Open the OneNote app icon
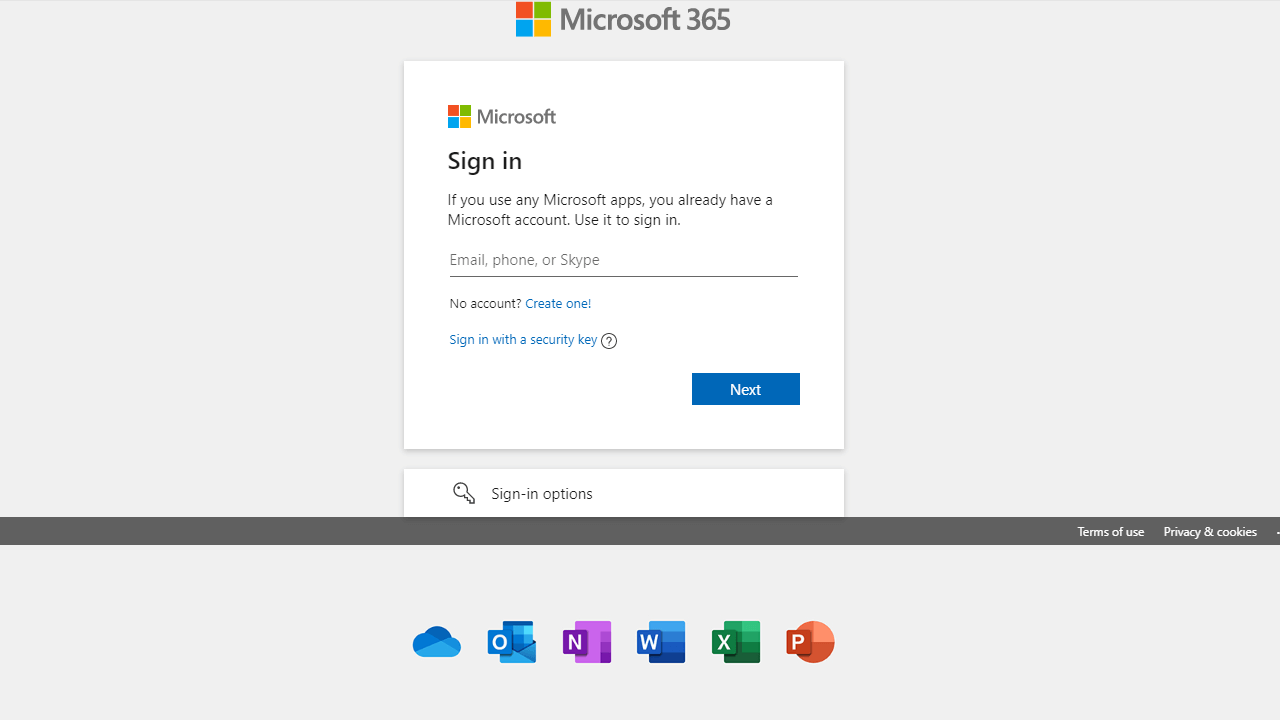The image size is (1280, 720). coord(586,641)
